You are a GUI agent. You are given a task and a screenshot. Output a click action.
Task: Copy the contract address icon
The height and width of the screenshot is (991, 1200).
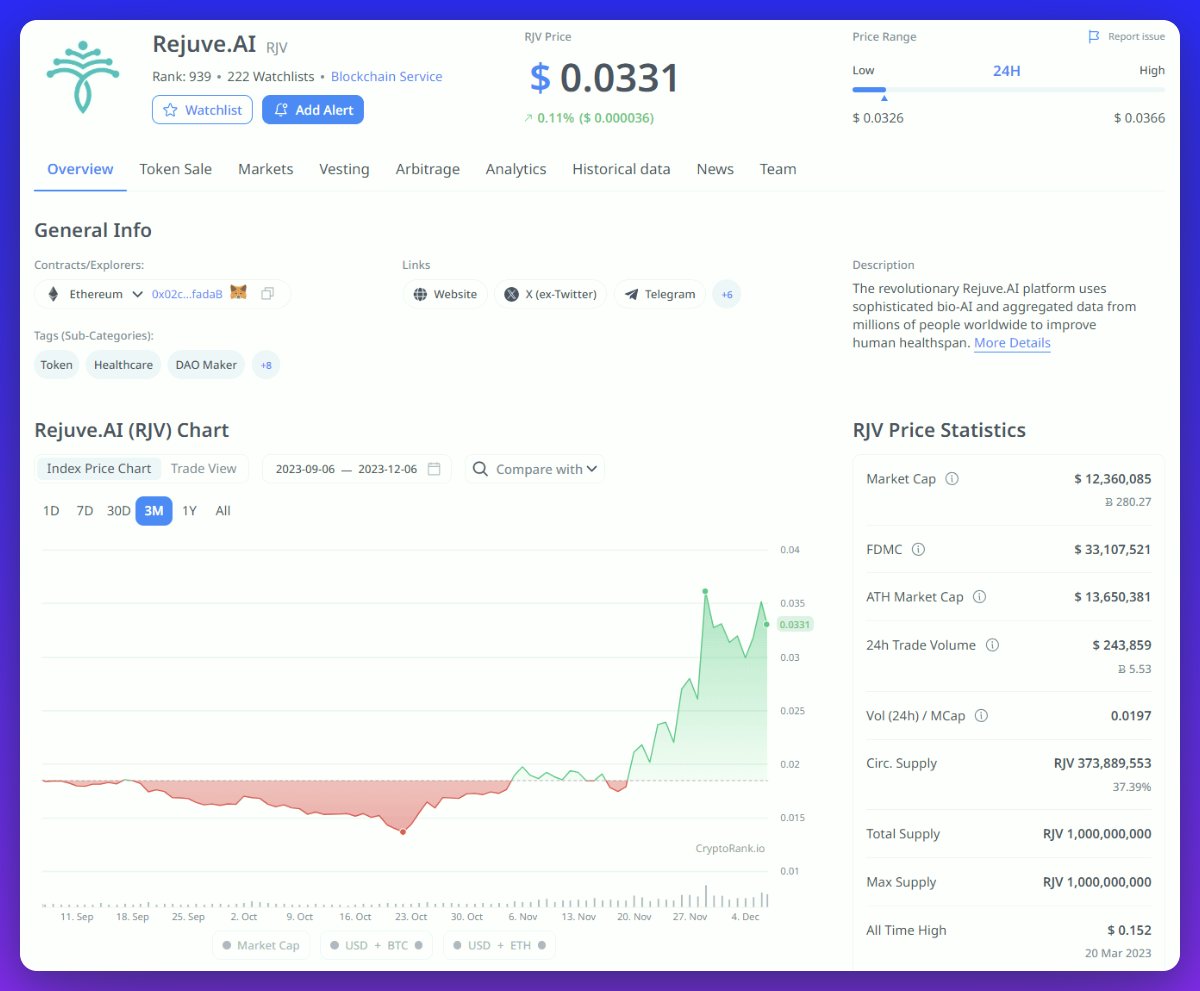(267, 294)
